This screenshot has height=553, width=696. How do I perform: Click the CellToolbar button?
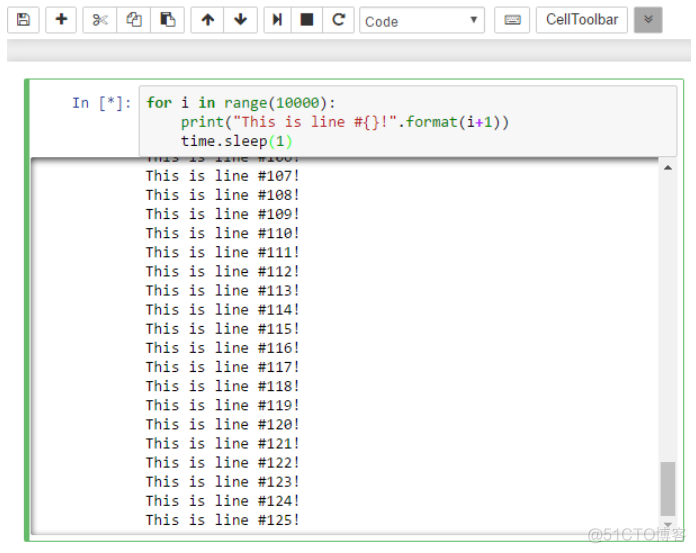click(582, 20)
